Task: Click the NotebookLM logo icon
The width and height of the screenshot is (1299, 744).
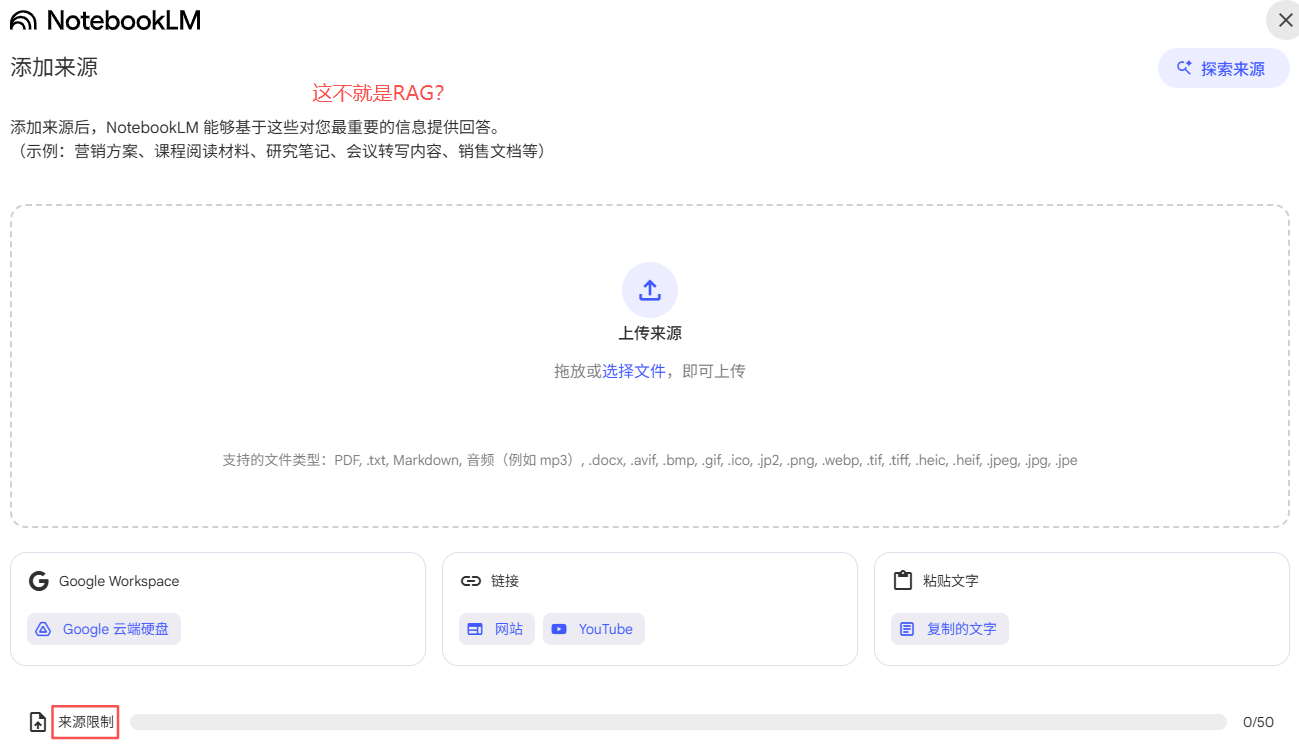Action: click(21, 19)
